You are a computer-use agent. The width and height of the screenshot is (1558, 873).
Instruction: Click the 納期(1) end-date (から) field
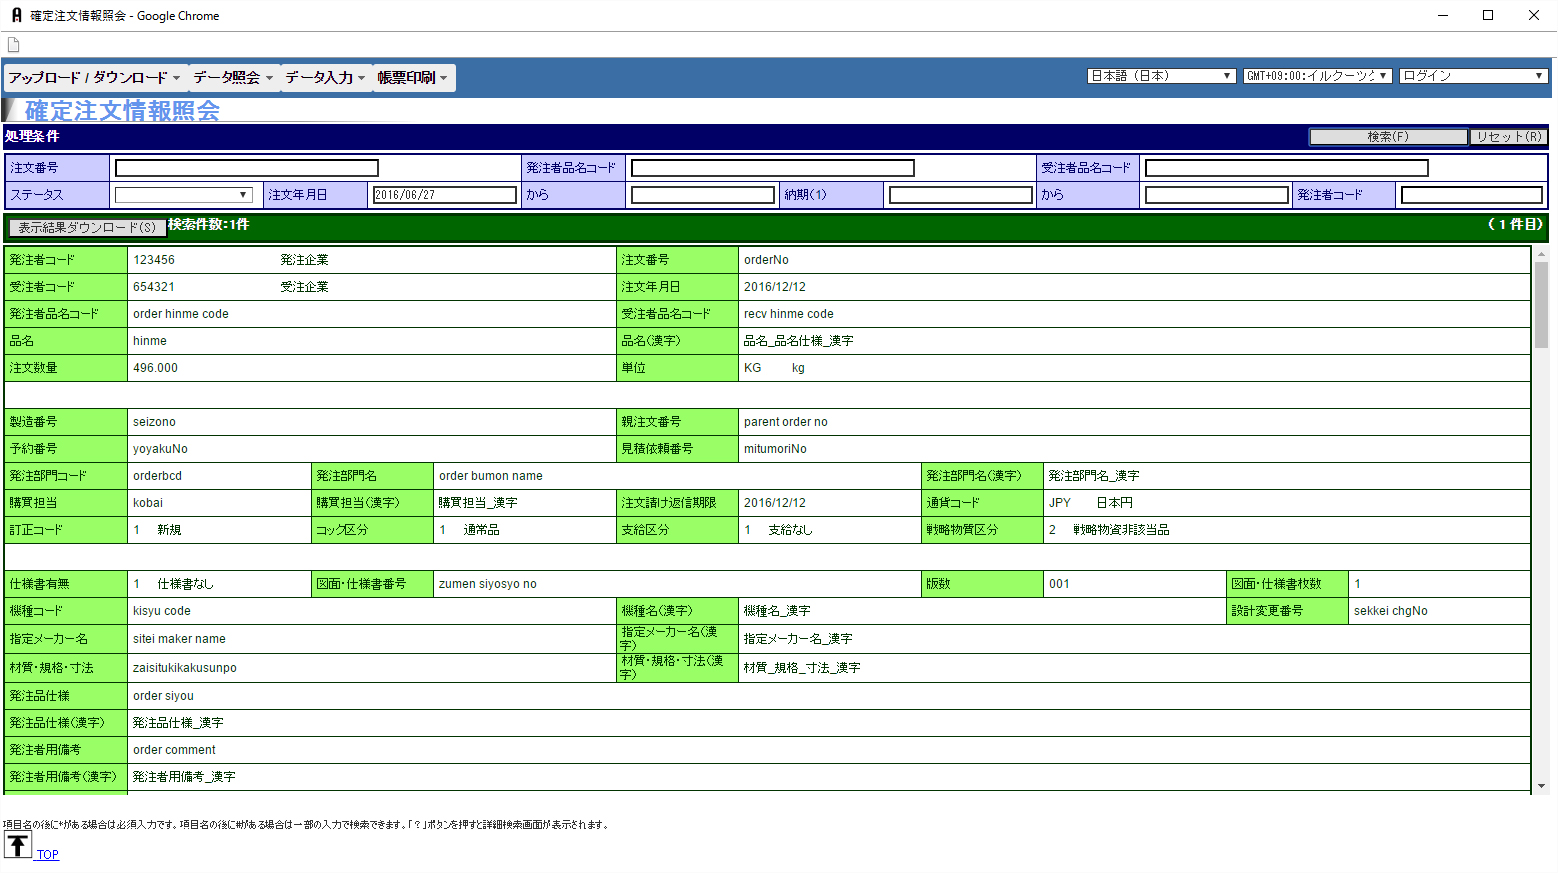click(1217, 195)
